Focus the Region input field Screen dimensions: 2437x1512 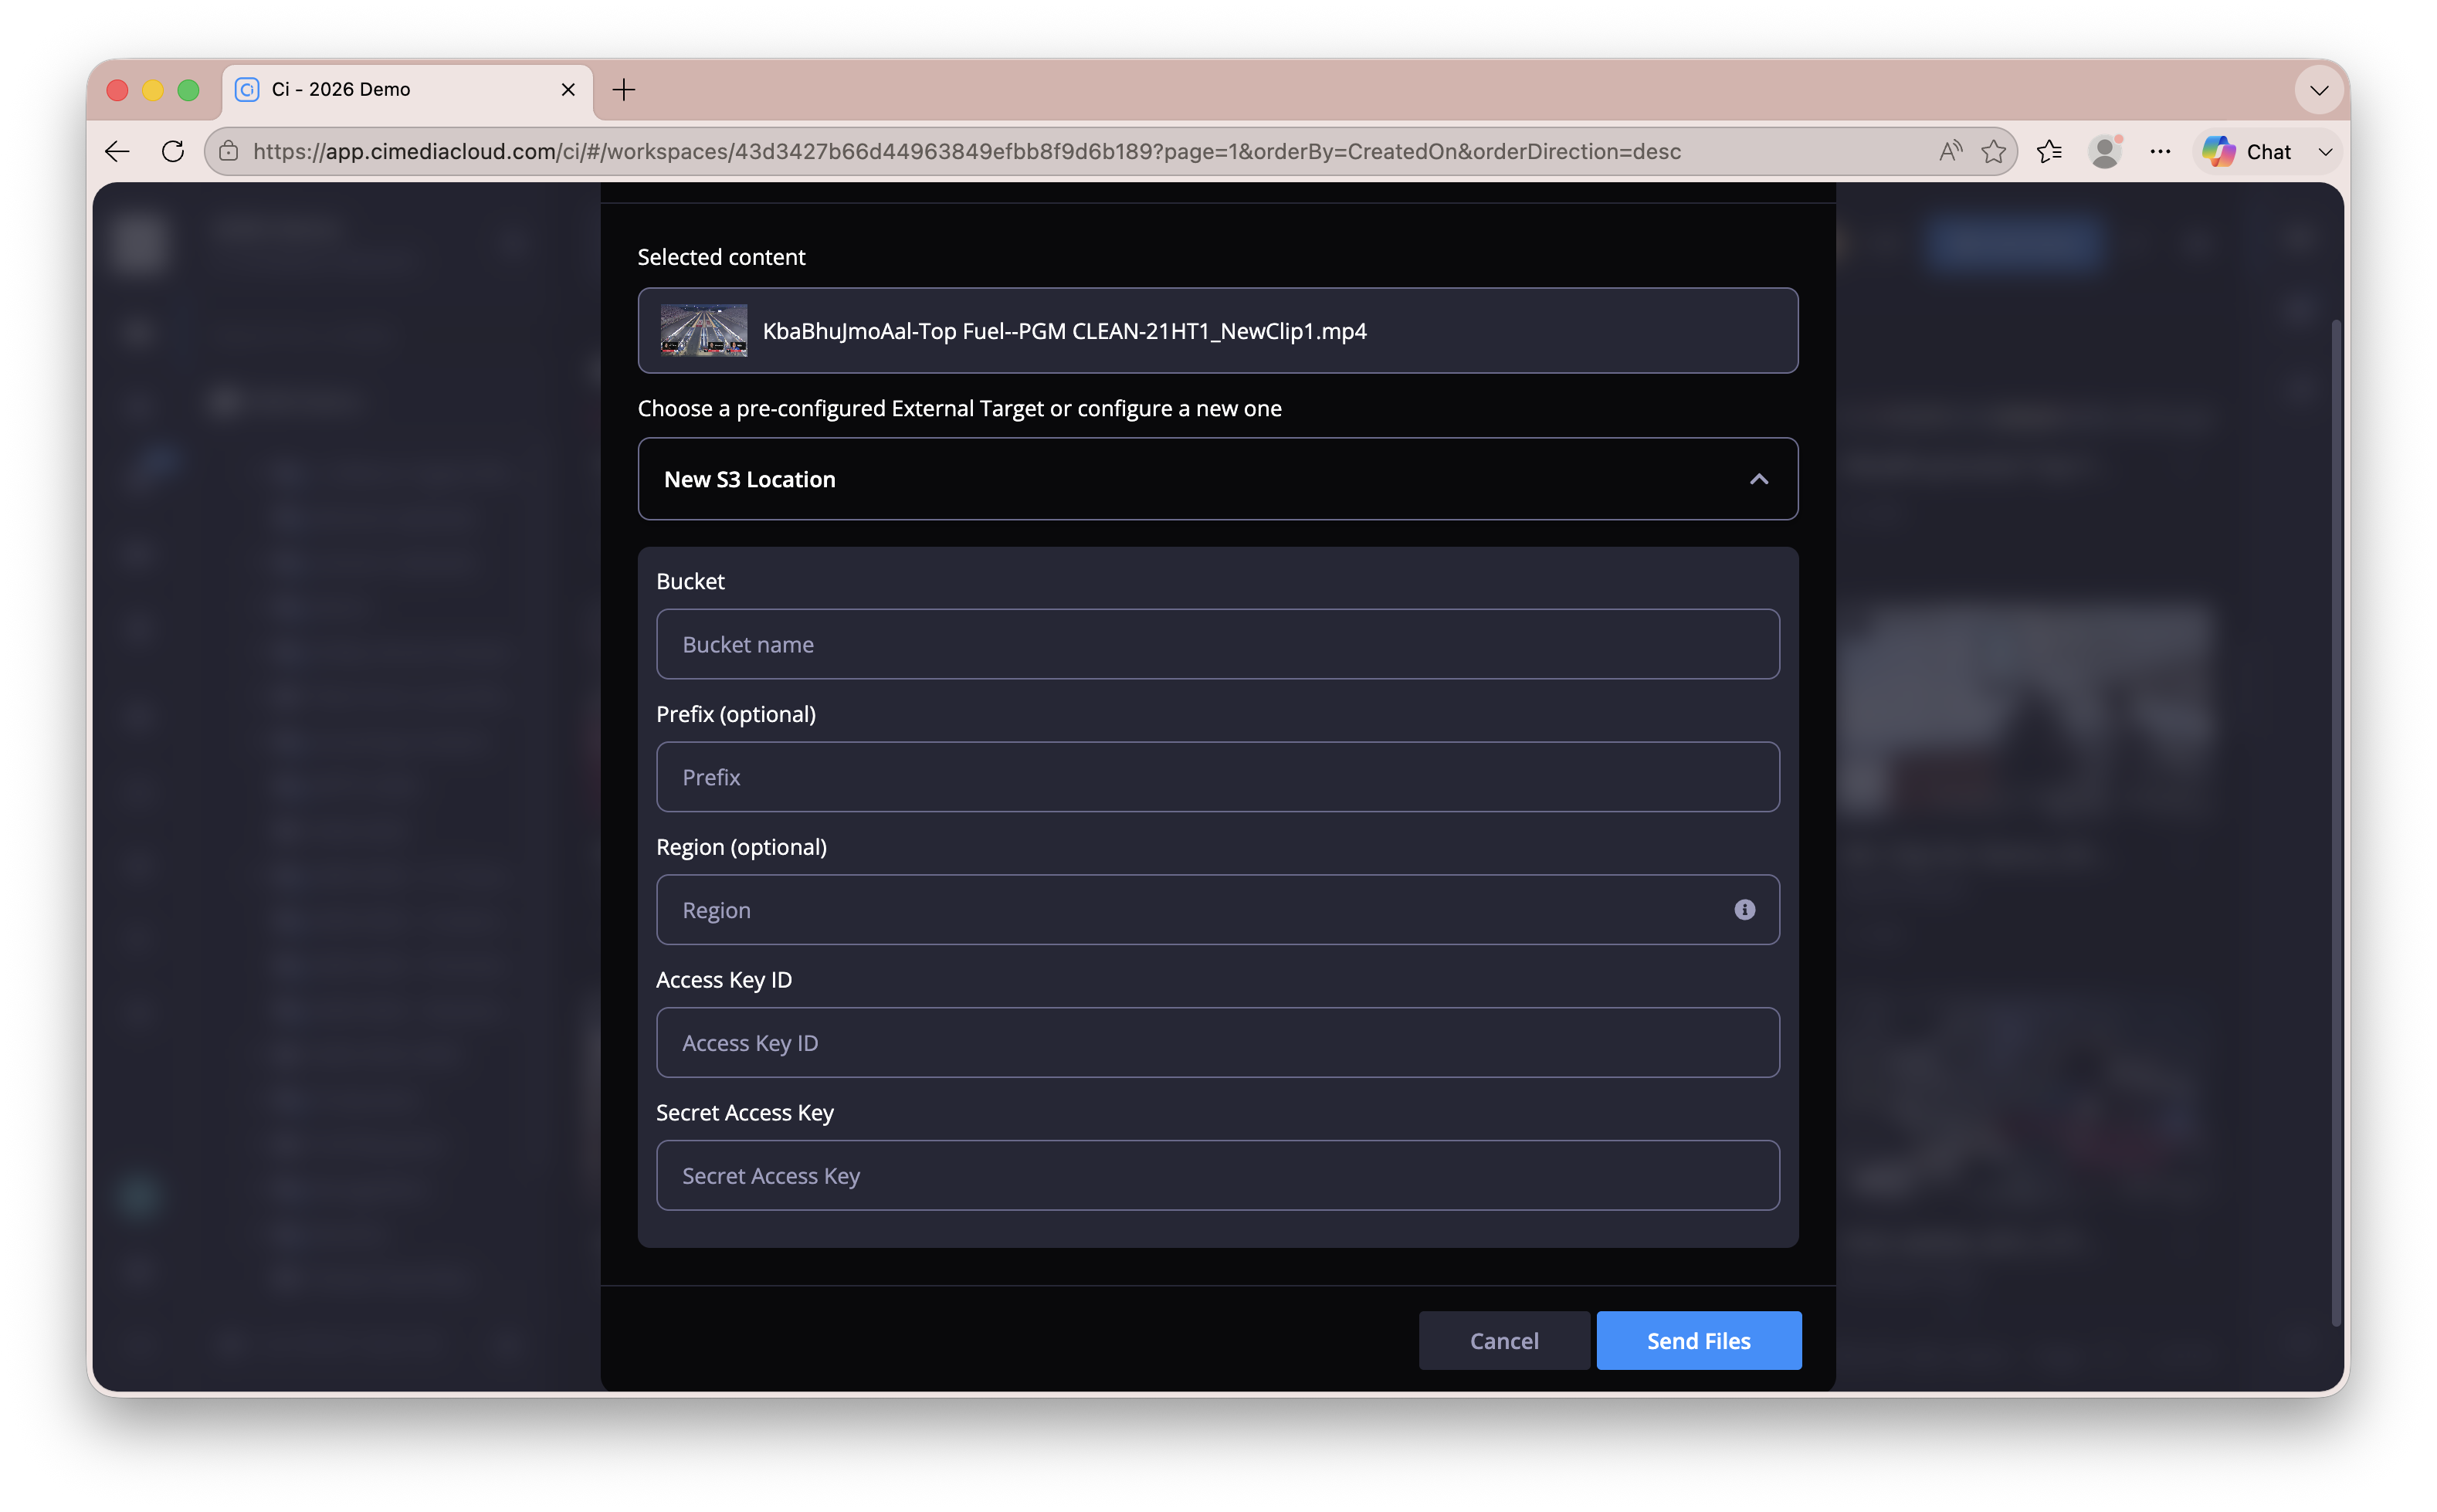1217,910
